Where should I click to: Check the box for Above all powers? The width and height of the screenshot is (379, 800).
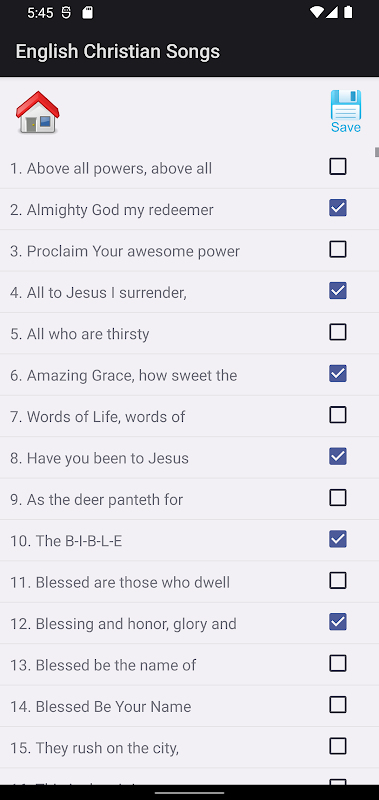click(x=338, y=166)
